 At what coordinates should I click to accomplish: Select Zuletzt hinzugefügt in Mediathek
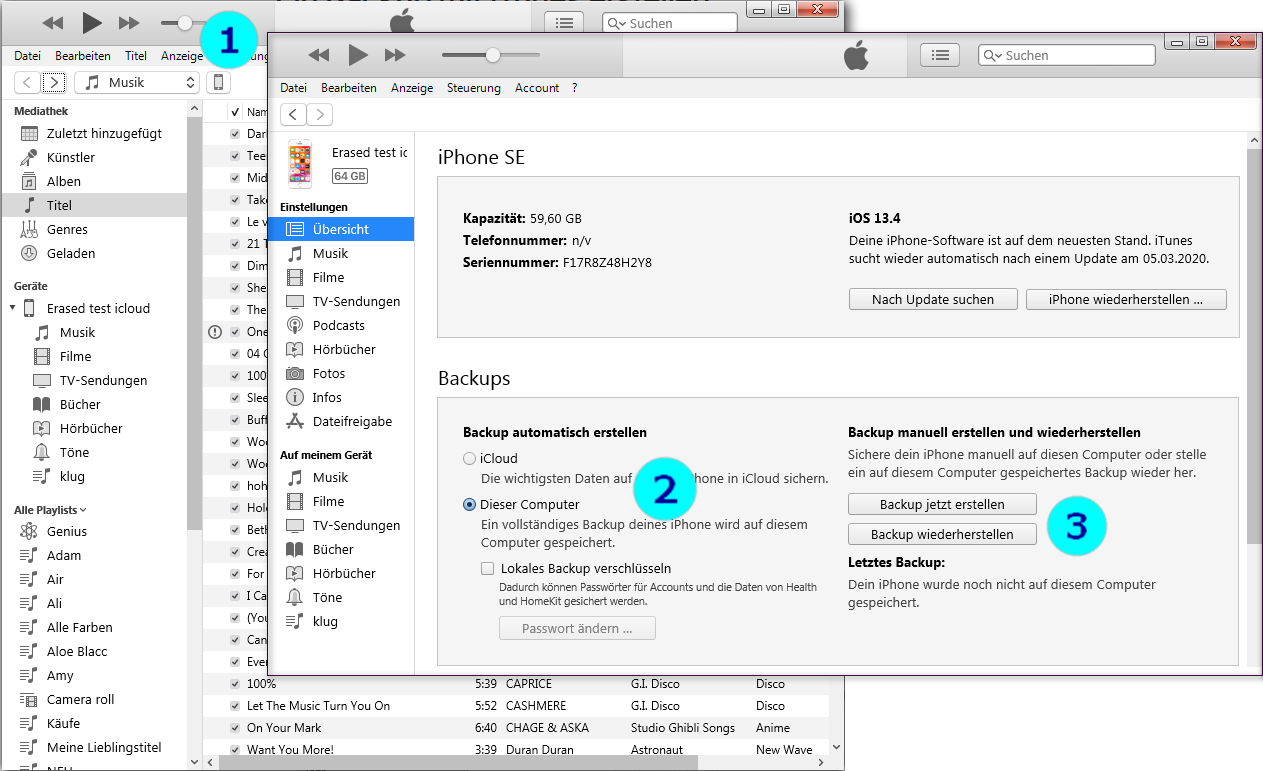pyautogui.click(x=94, y=133)
